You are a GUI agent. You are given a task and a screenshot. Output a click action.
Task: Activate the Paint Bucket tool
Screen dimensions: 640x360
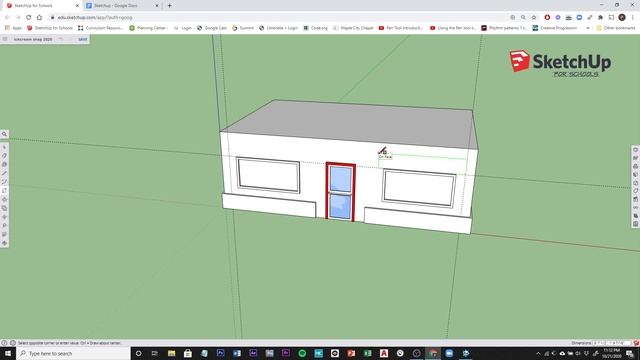(x=4, y=164)
